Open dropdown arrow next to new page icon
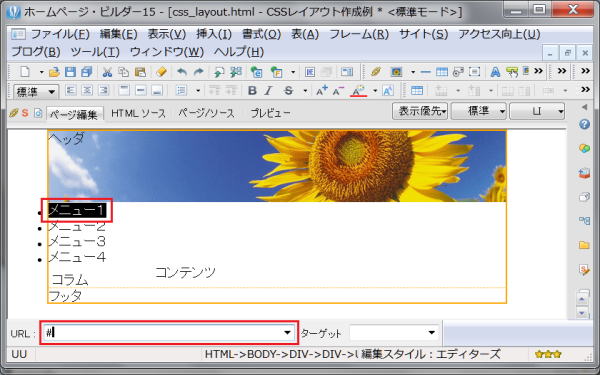 41,72
